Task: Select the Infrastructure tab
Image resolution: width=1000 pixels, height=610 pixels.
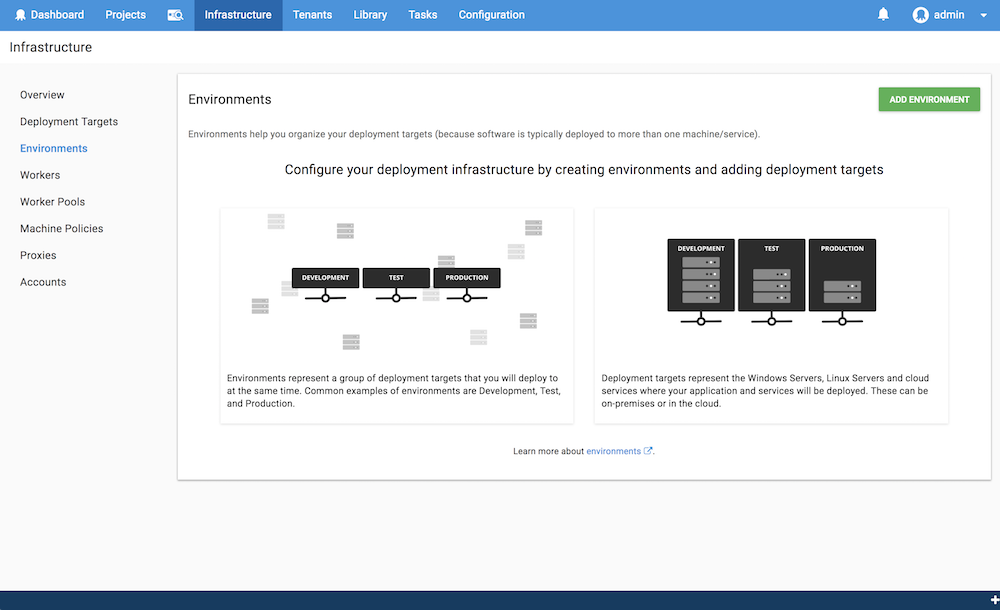Action: pyautogui.click(x=238, y=15)
